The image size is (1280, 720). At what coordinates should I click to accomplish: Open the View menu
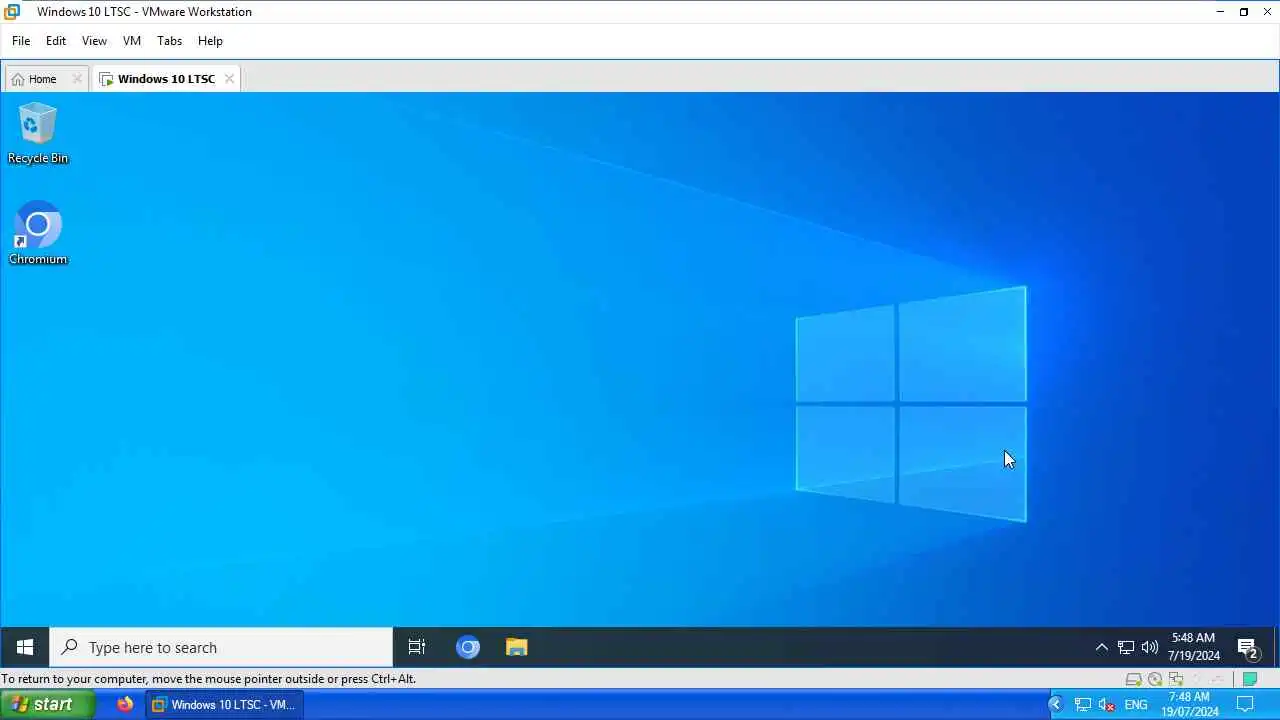pyautogui.click(x=94, y=41)
